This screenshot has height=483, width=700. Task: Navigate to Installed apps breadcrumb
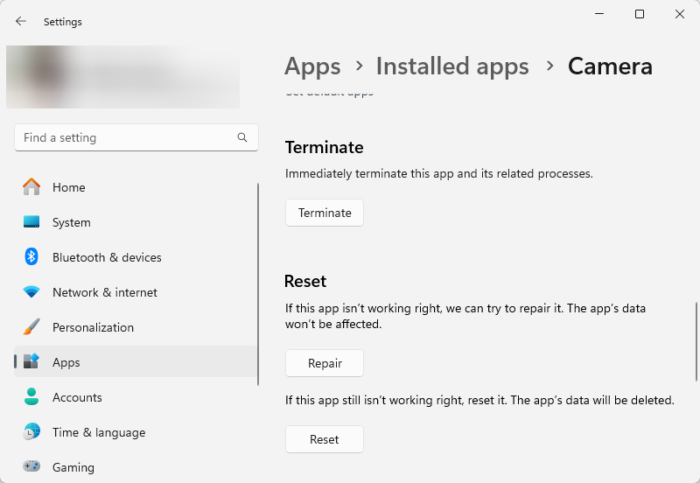pos(452,67)
